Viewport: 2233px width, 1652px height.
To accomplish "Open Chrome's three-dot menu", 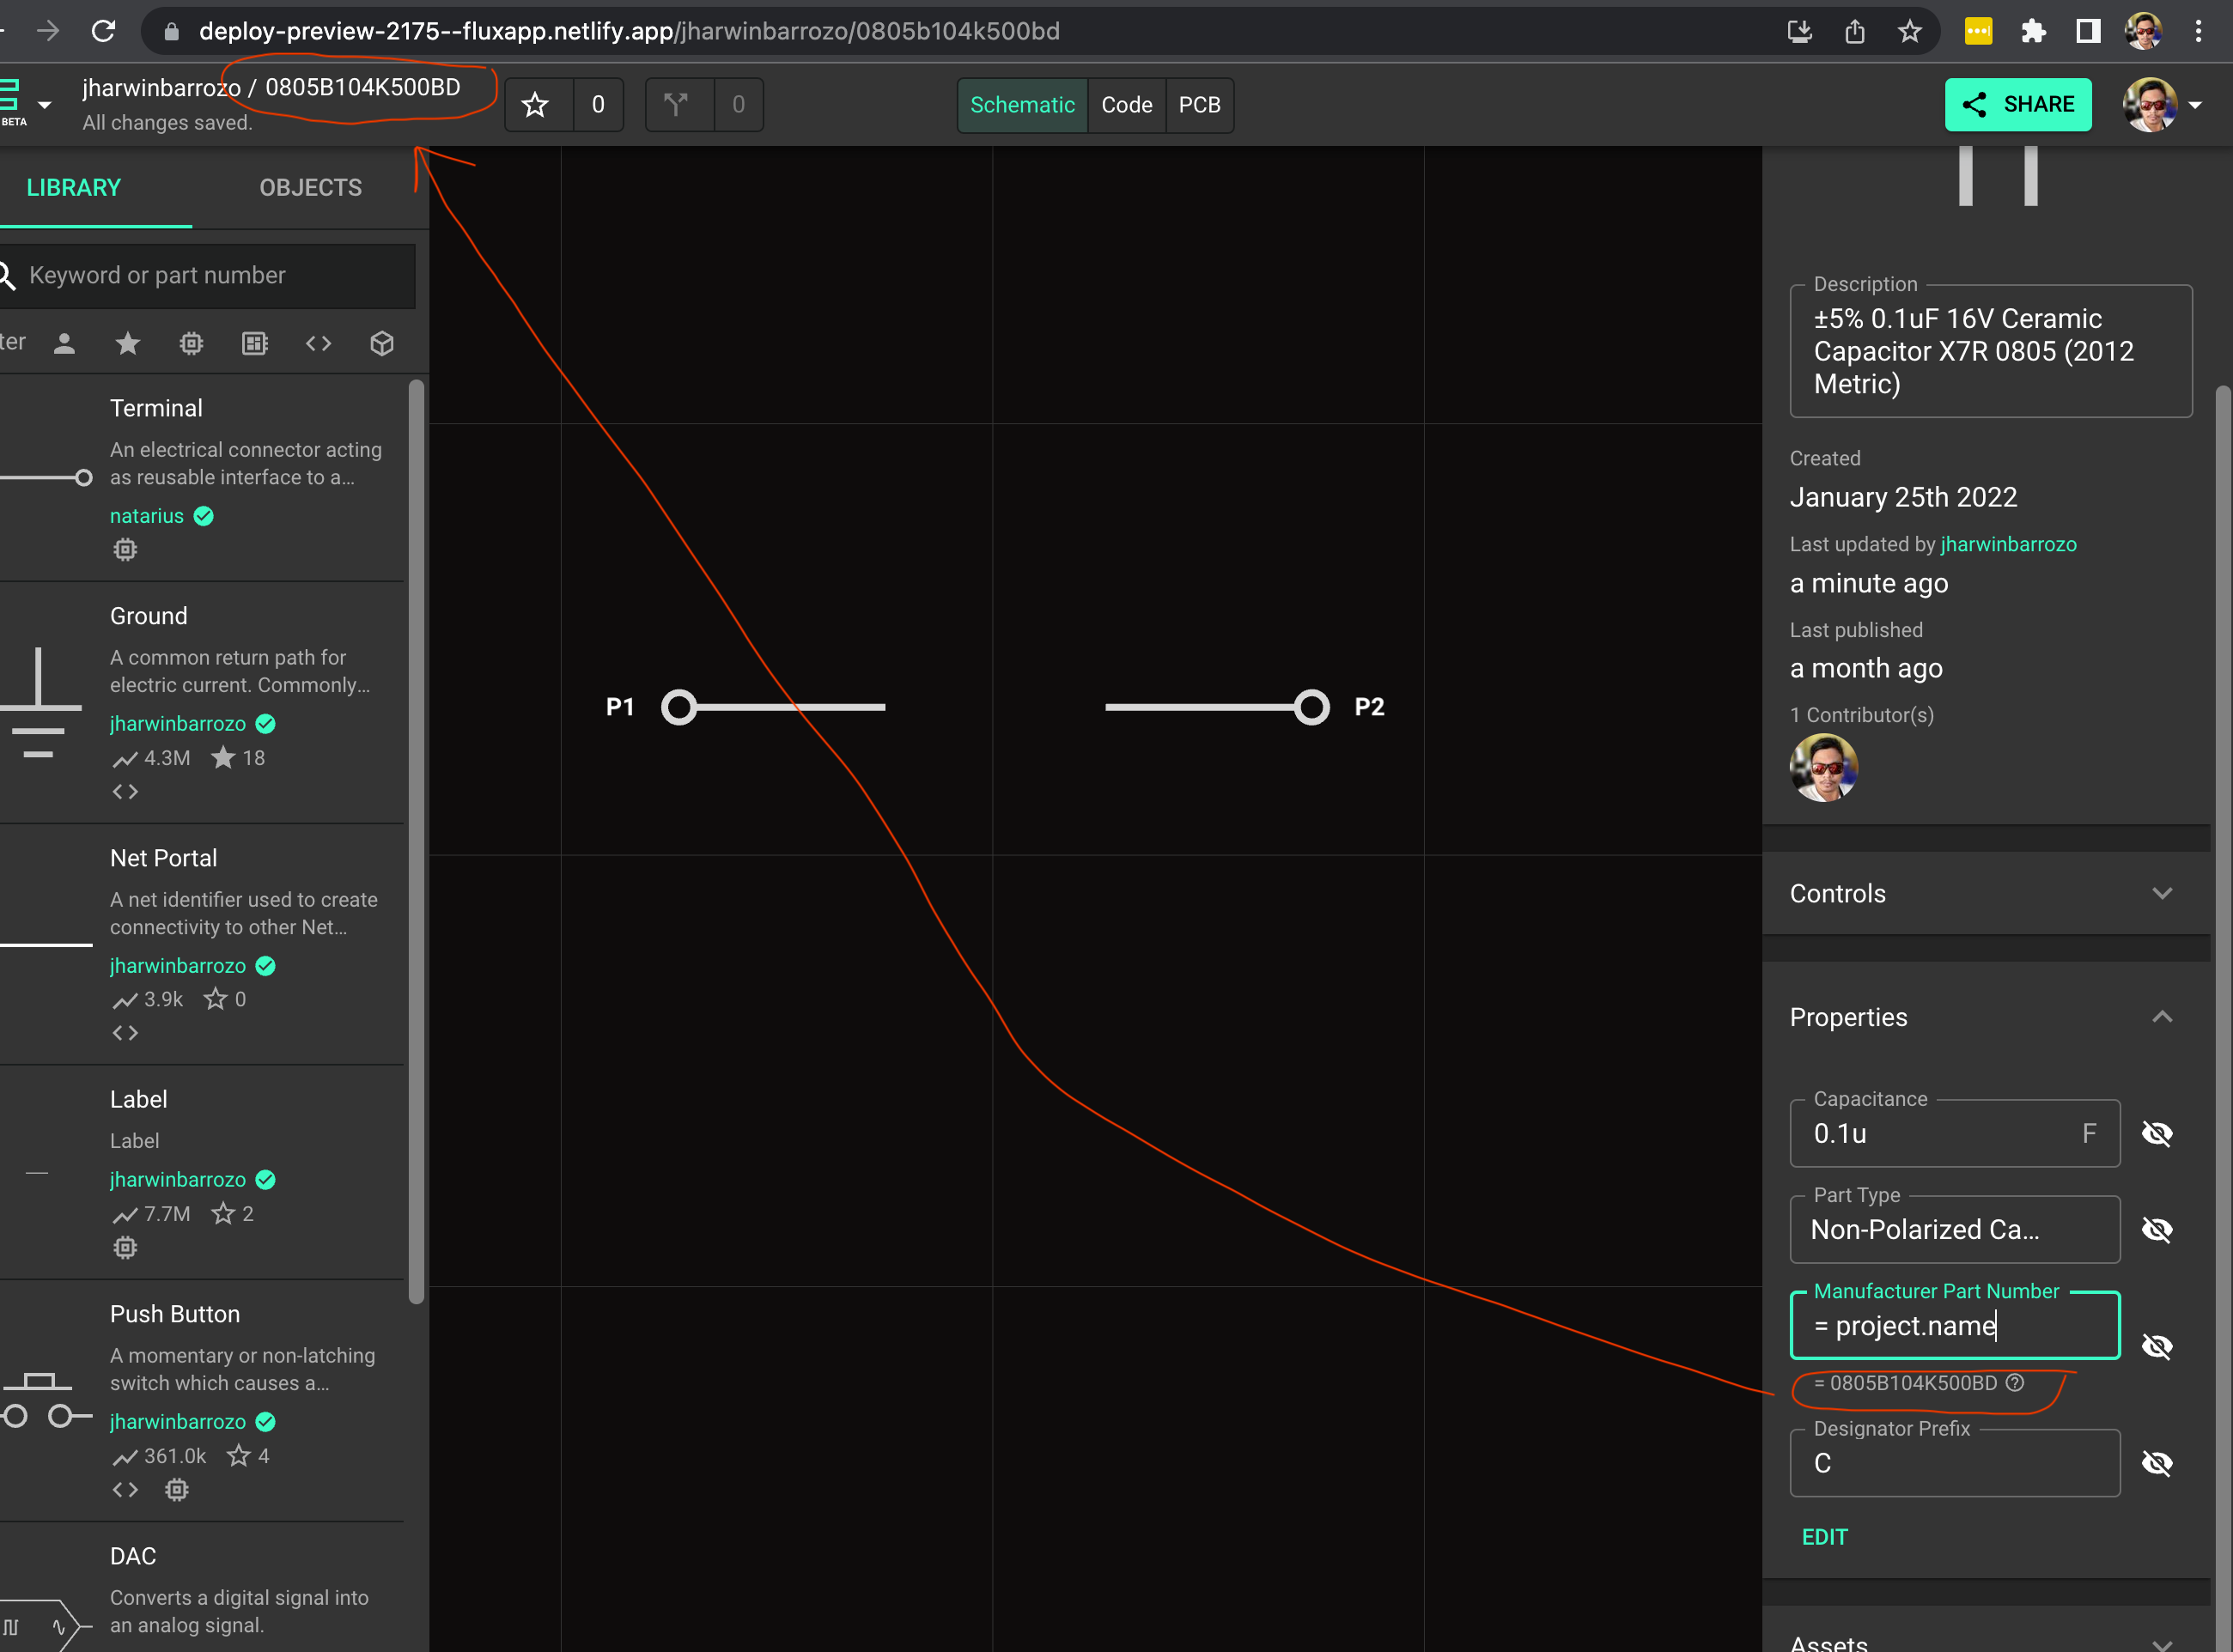I will 2198,31.
